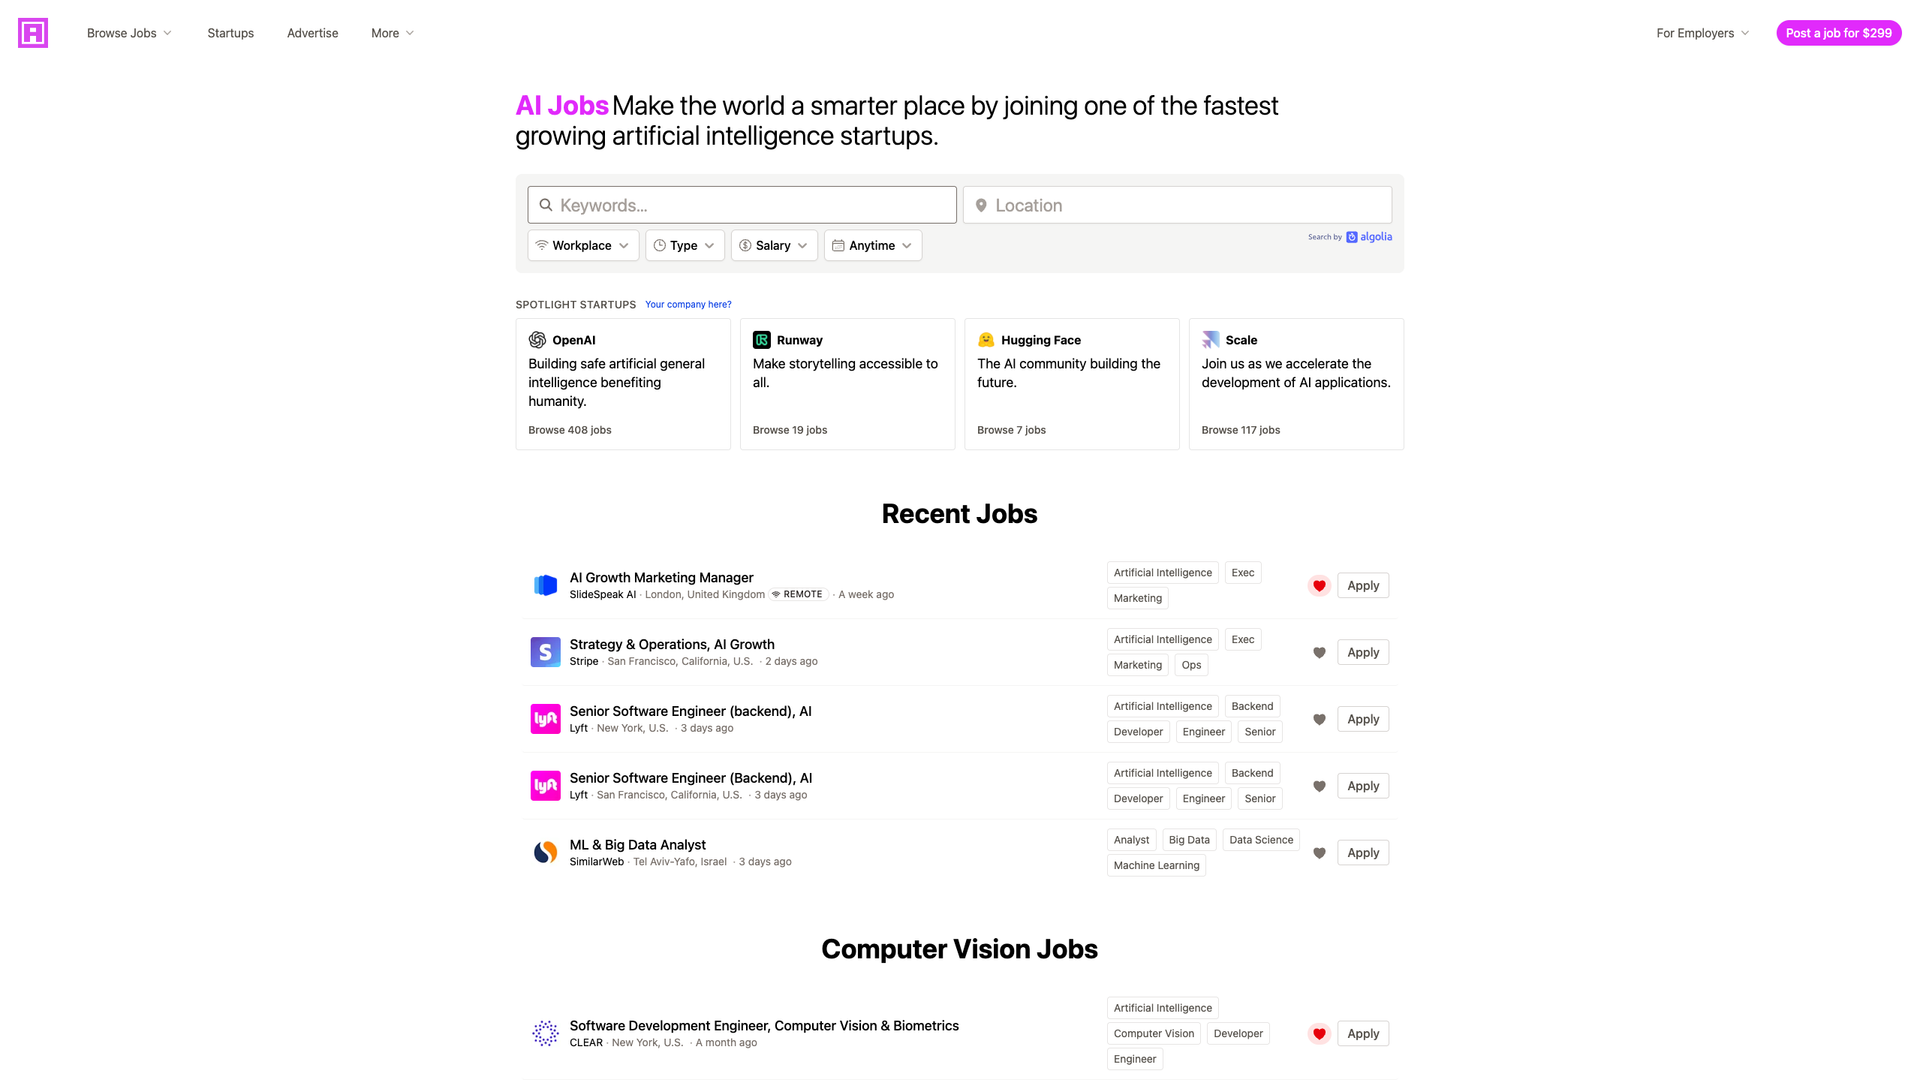Image resolution: width=1920 pixels, height=1080 pixels.
Task: Unfavorite the AI Growth Marketing Manager job
Action: pos(1319,585)
